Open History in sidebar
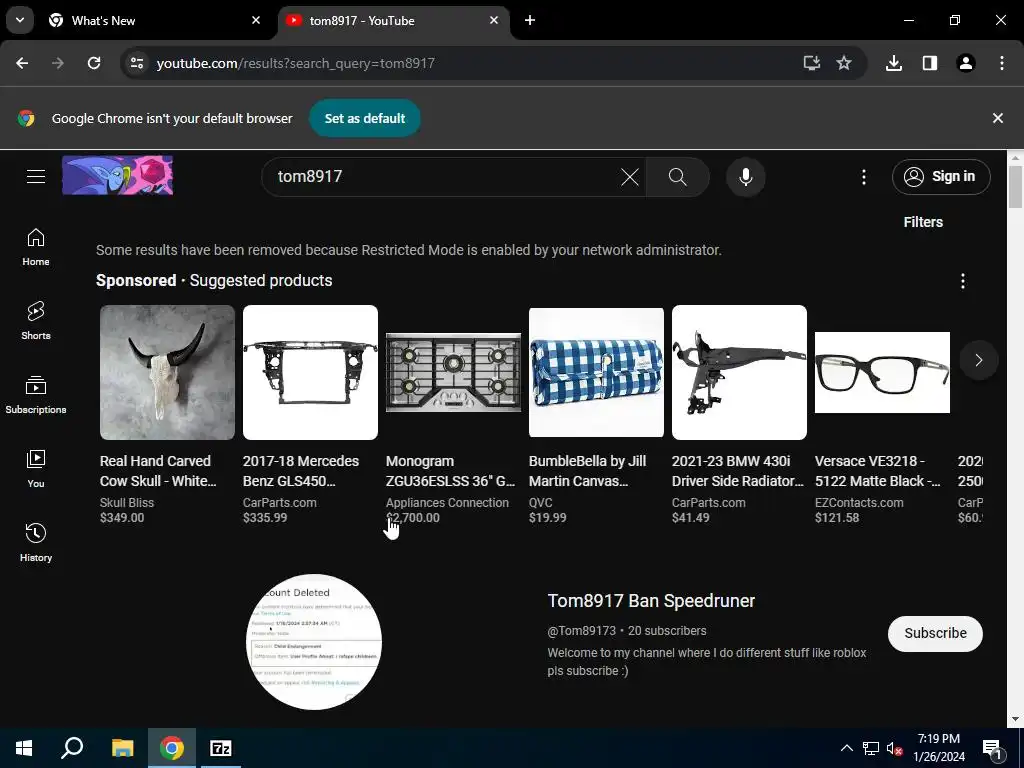This screenshot has height=768, width=1024. 36,543
